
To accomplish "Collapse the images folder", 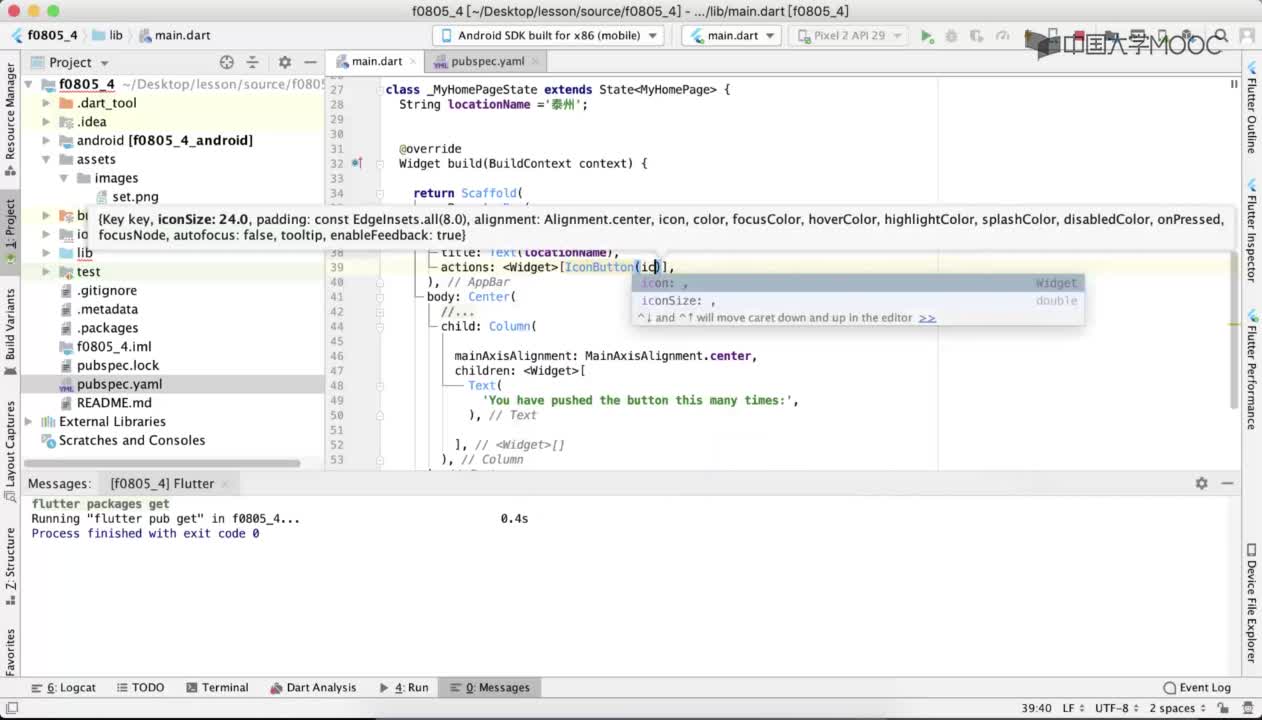I will (65, 178).
